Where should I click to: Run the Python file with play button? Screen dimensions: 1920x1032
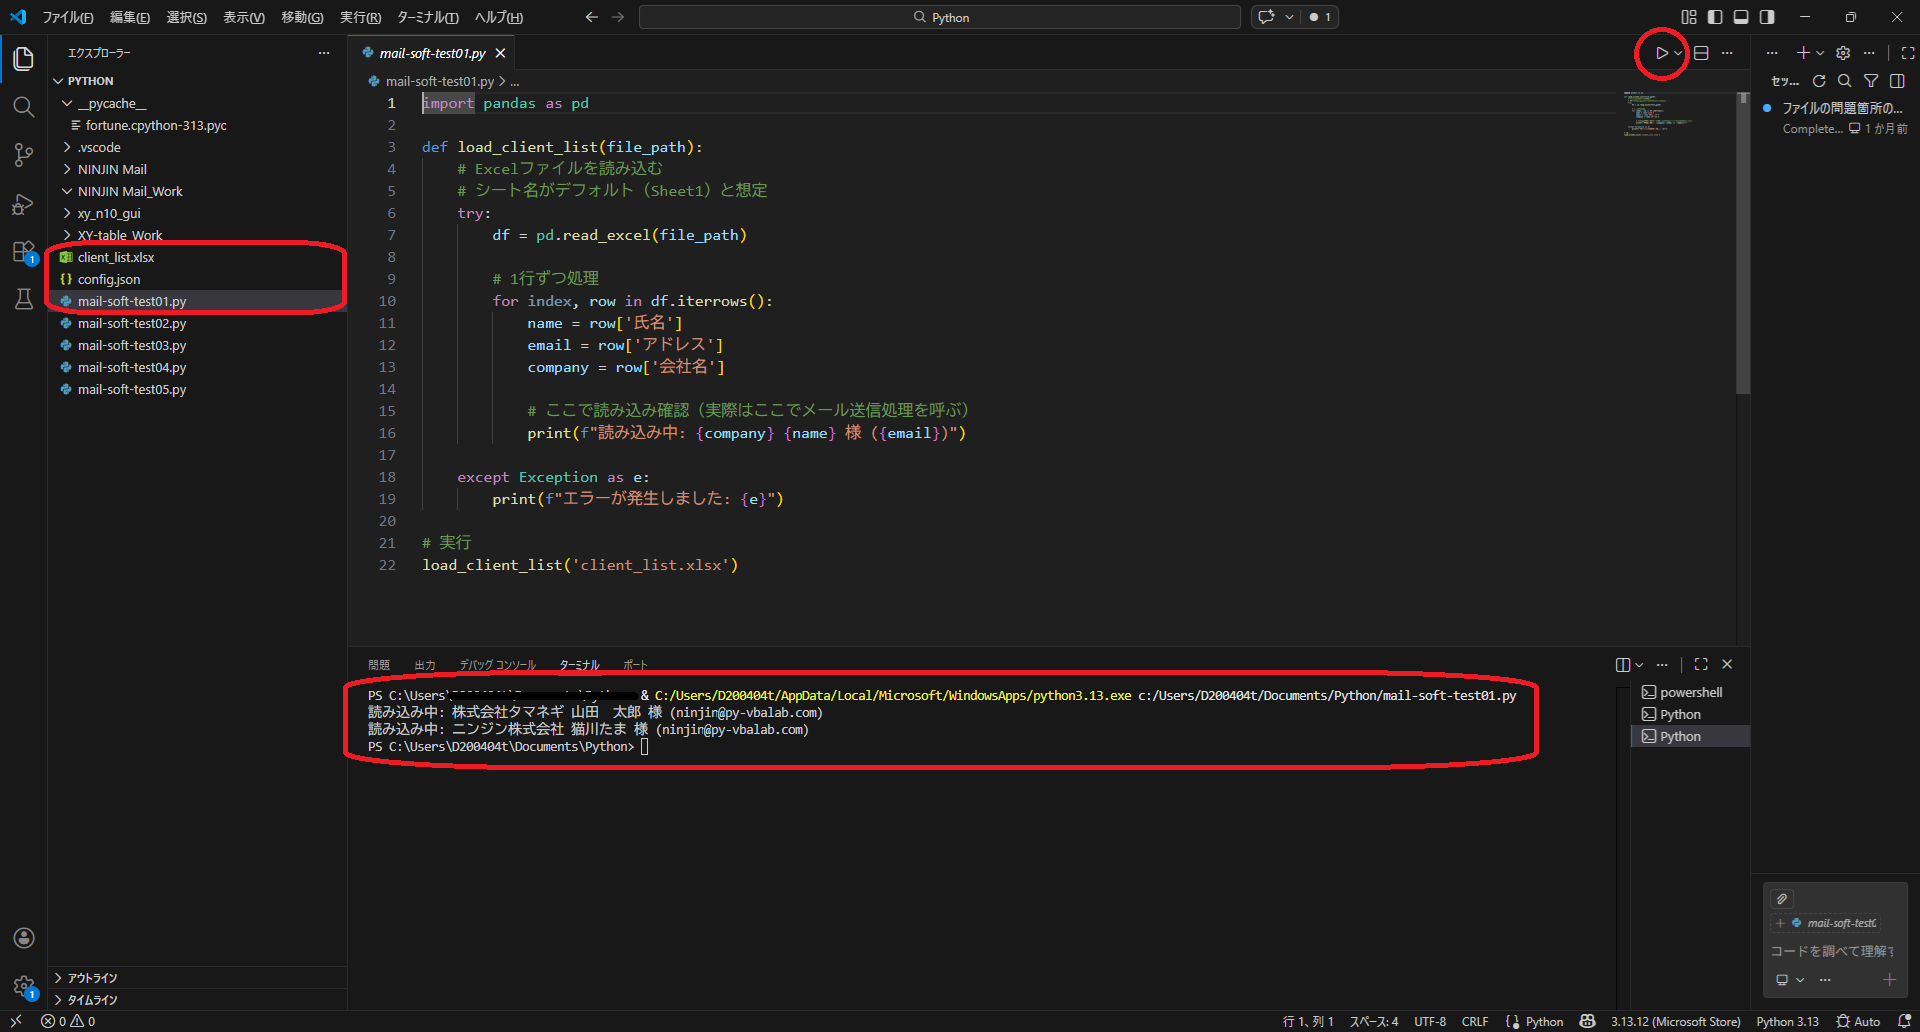pos(1661,53)
